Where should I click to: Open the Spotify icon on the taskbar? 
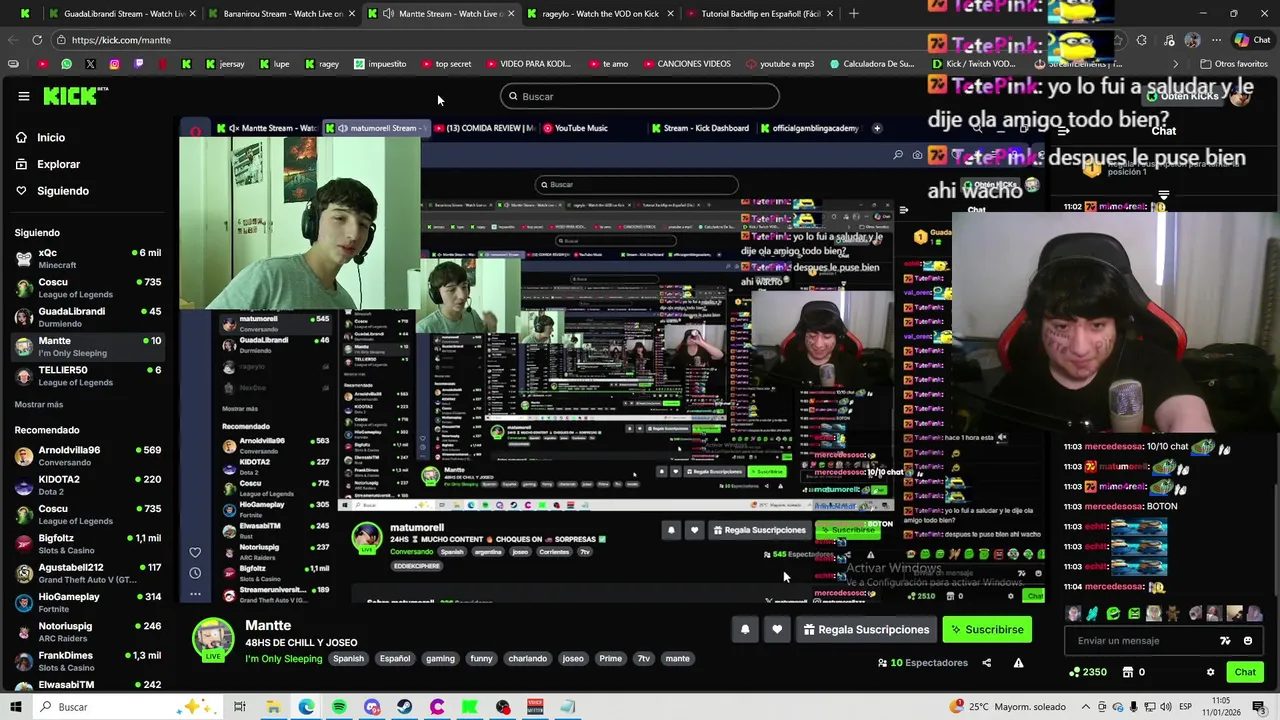(x=339, y=707)
